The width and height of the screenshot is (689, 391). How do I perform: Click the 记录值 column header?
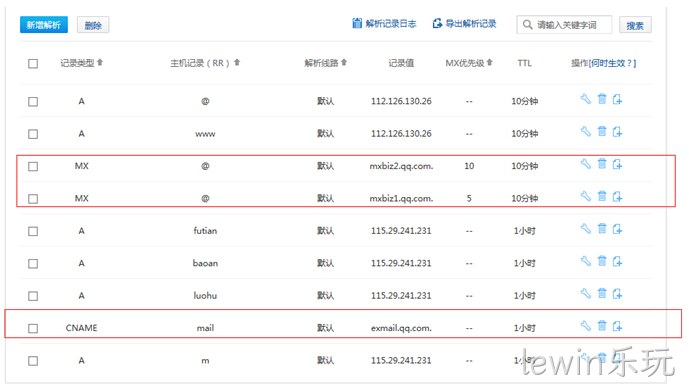point(401,63)
